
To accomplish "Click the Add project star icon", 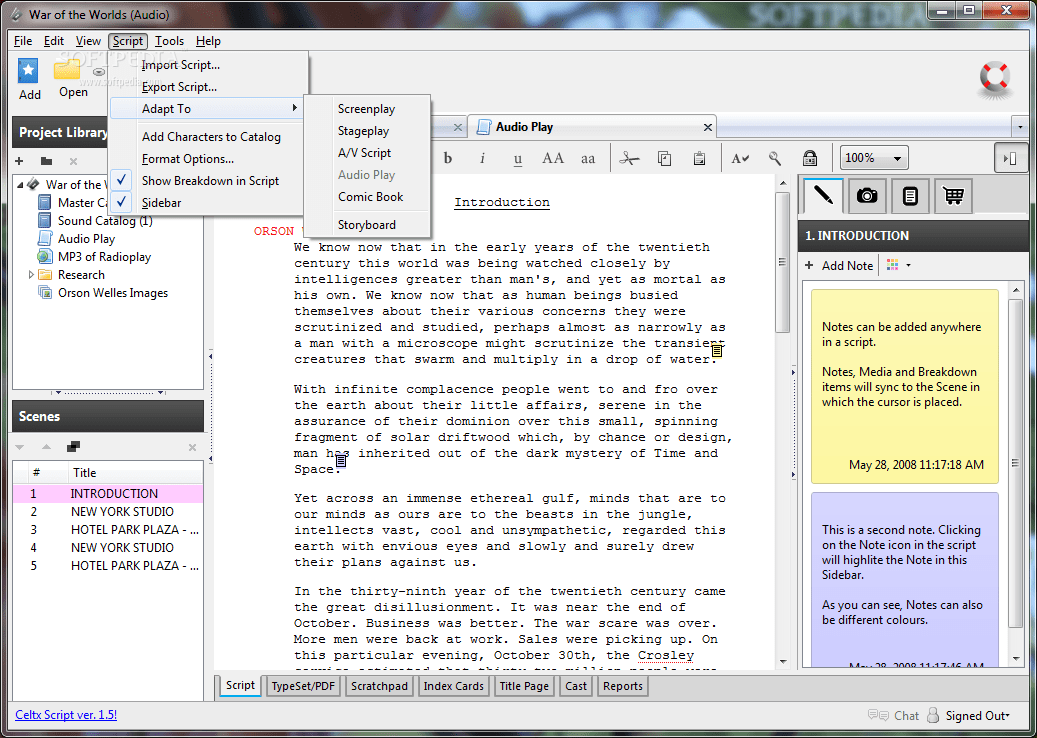I will tap(28, 71).
